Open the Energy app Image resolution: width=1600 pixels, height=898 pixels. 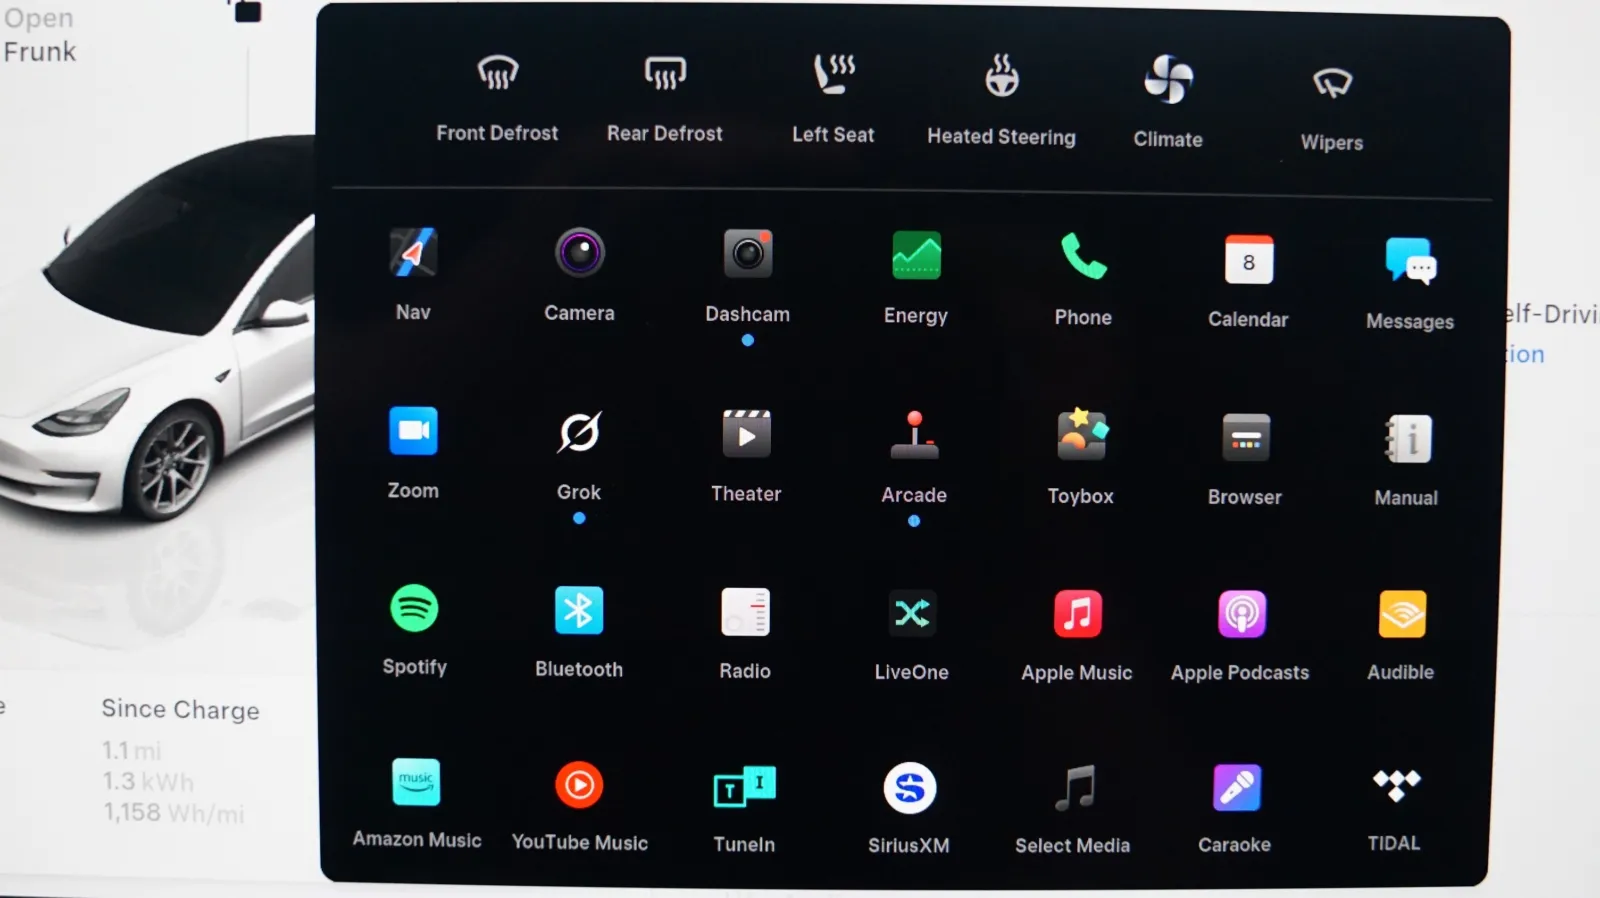(915, 257)
